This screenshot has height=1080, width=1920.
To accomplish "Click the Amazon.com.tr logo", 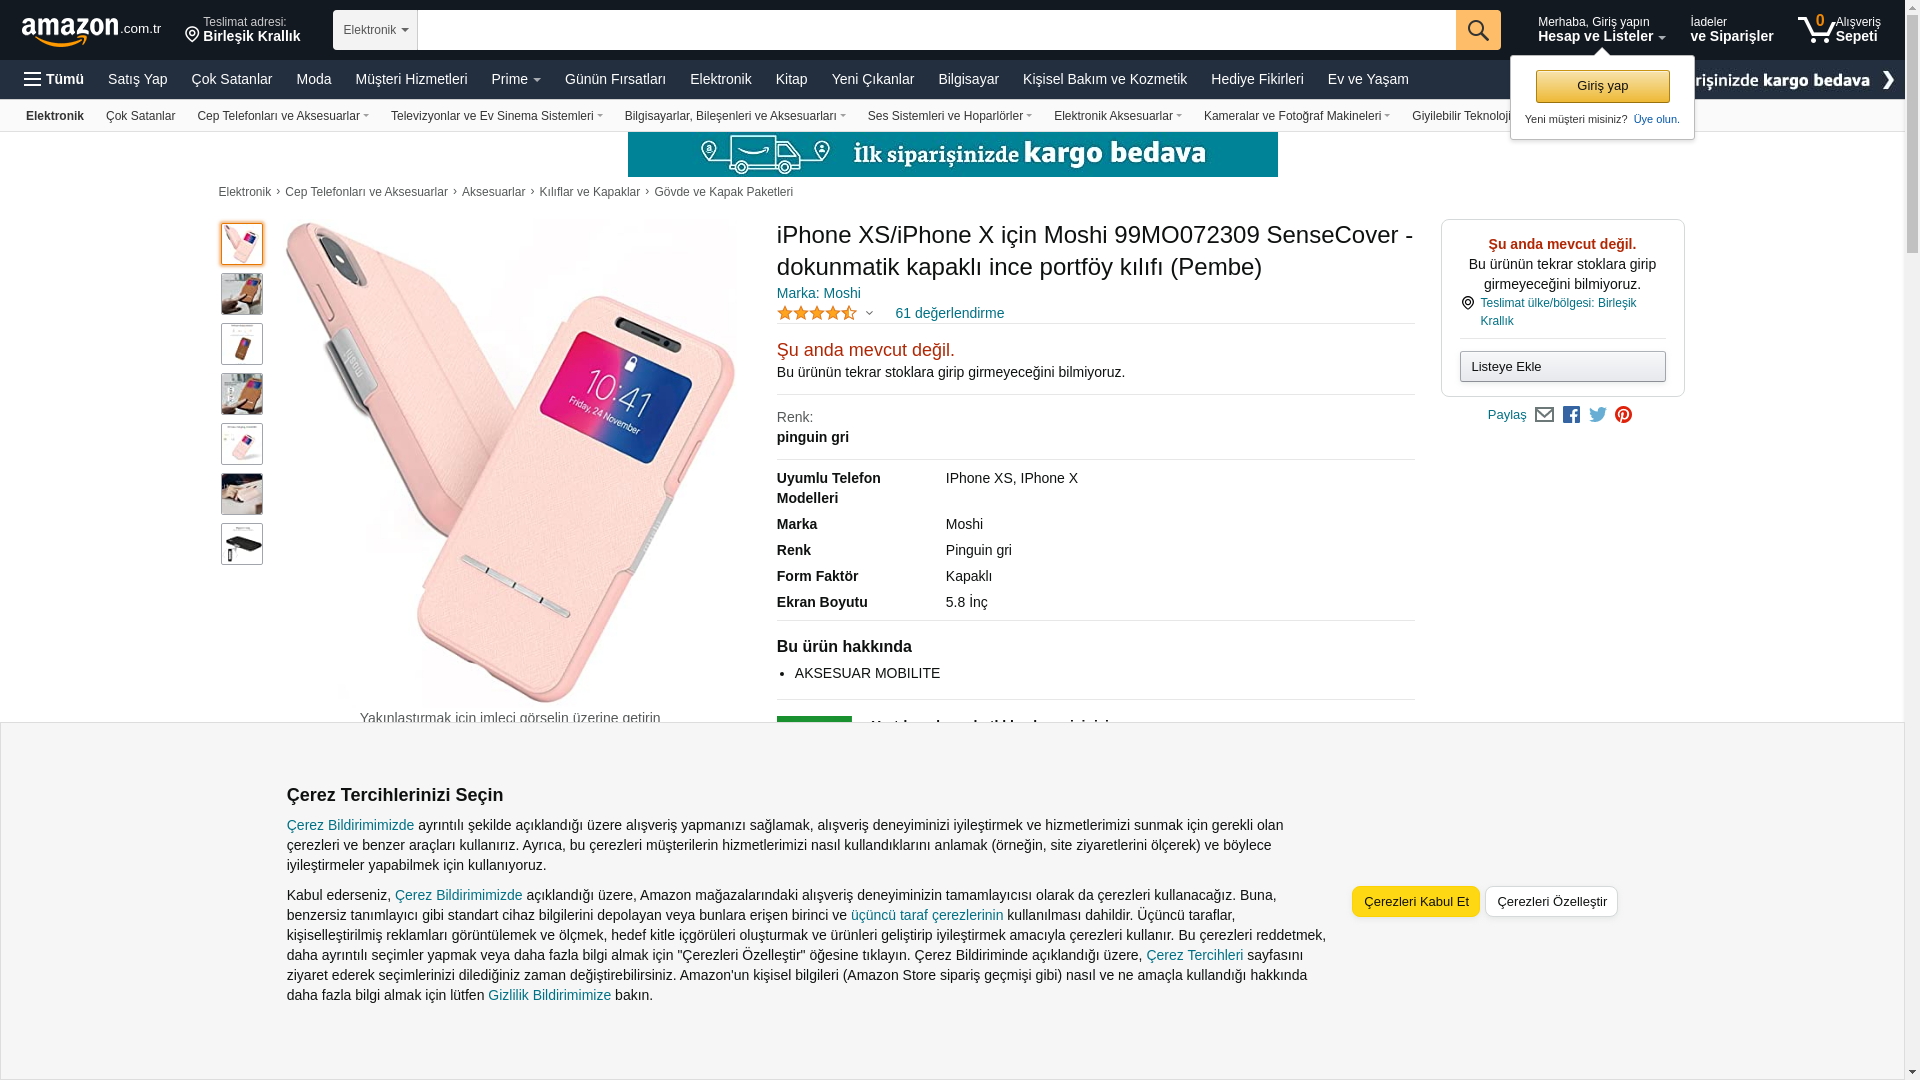I will point(90,30).
